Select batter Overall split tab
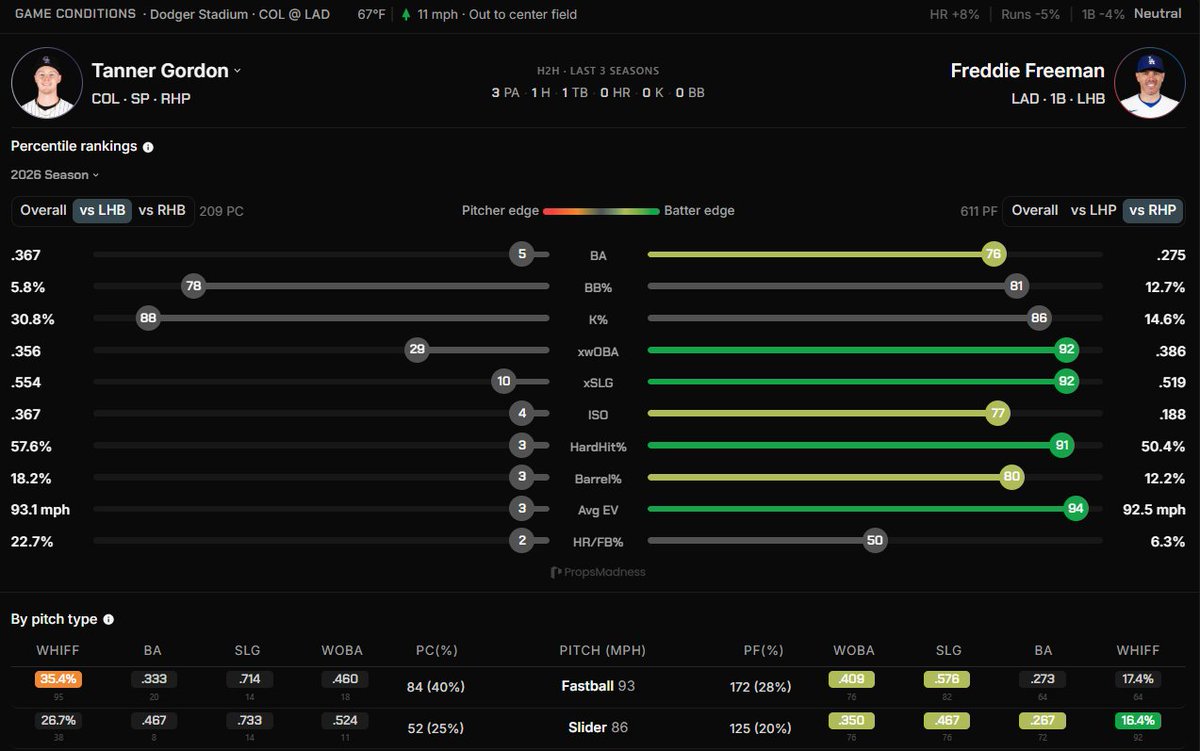 point(1034,210)
